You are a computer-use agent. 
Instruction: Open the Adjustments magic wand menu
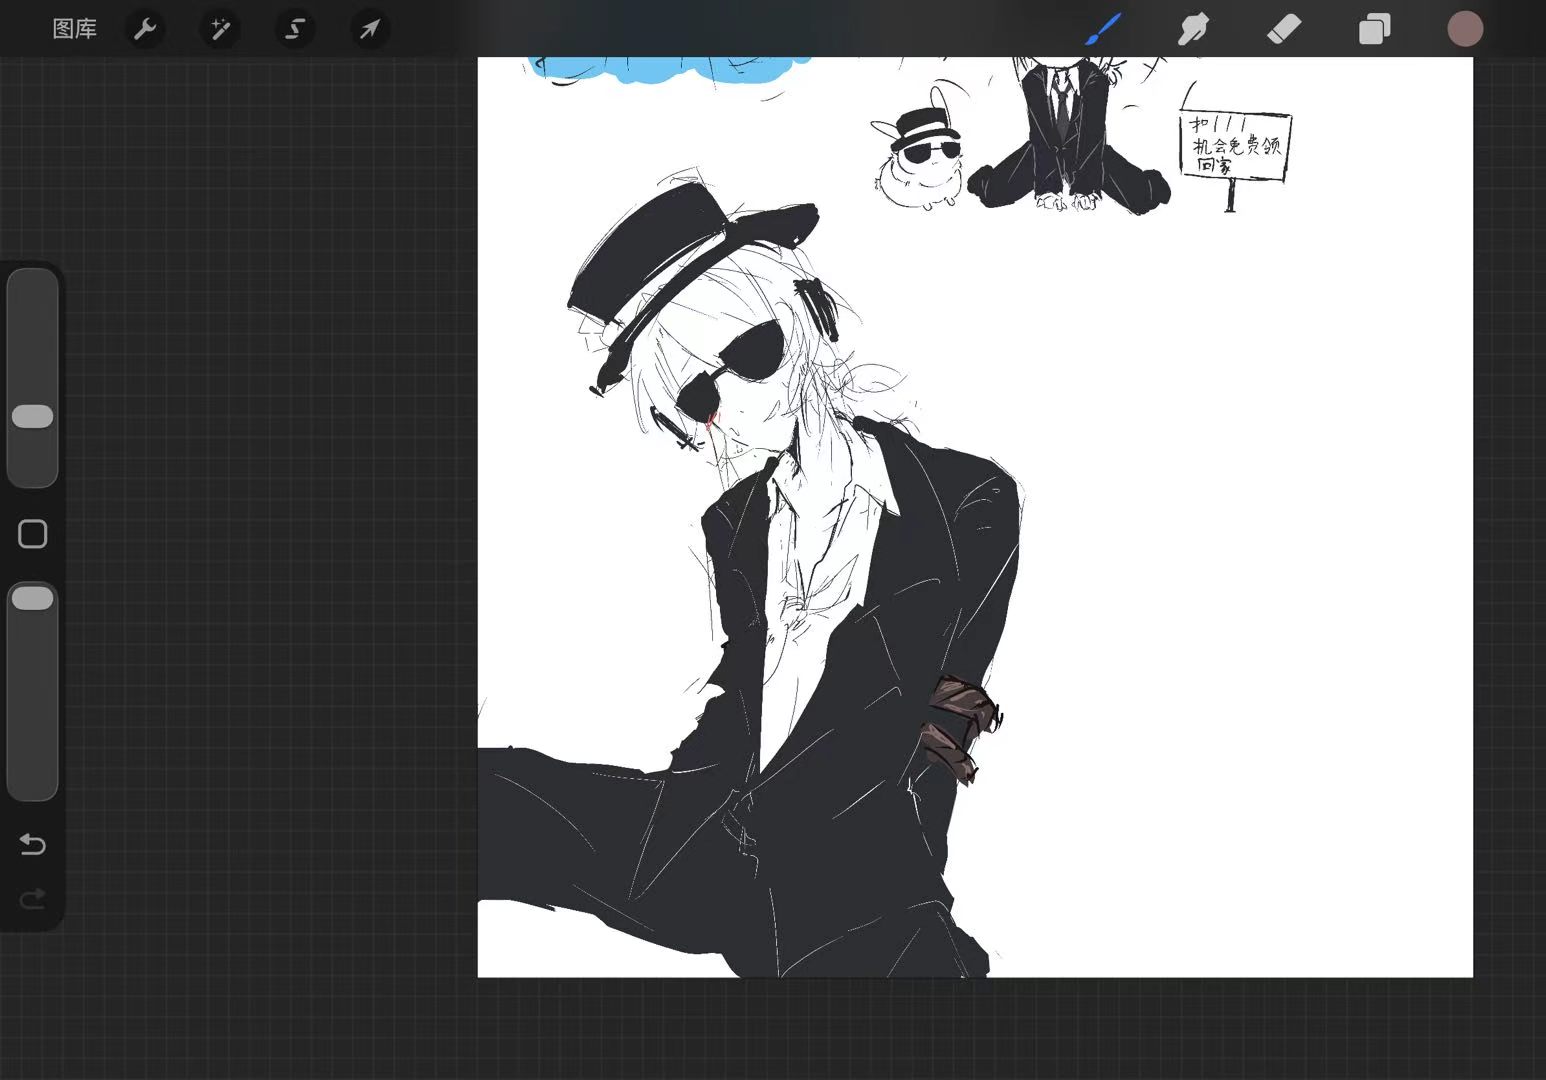[220, 29]
